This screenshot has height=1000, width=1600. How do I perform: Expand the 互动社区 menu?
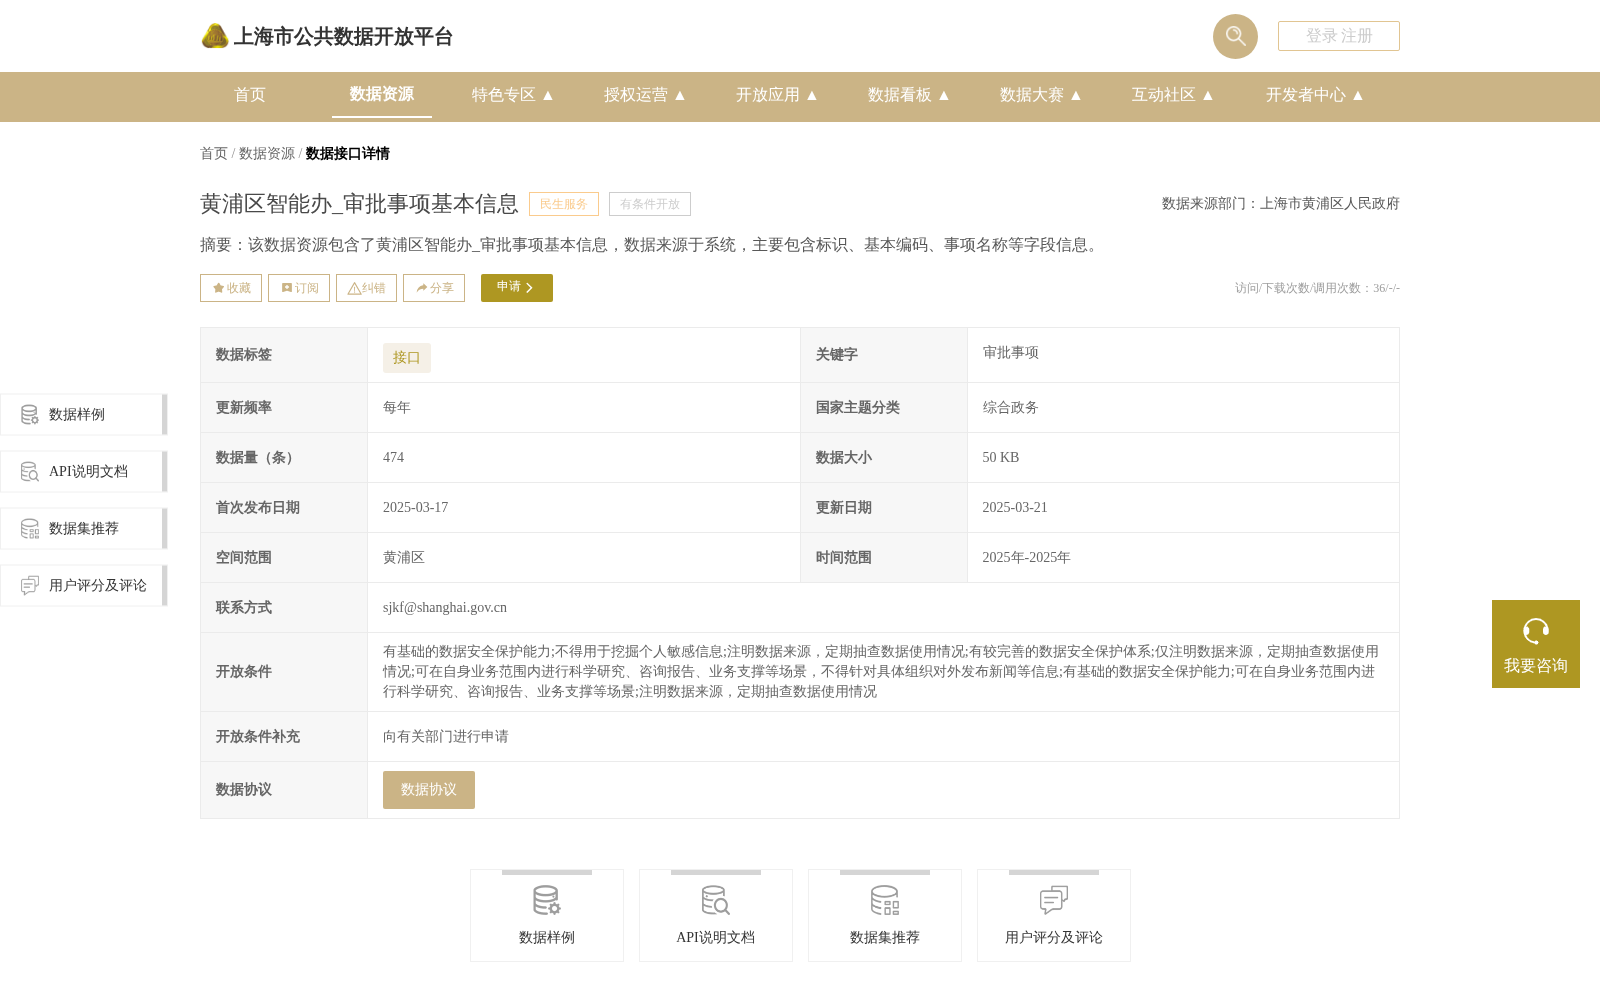point(1173,95)
